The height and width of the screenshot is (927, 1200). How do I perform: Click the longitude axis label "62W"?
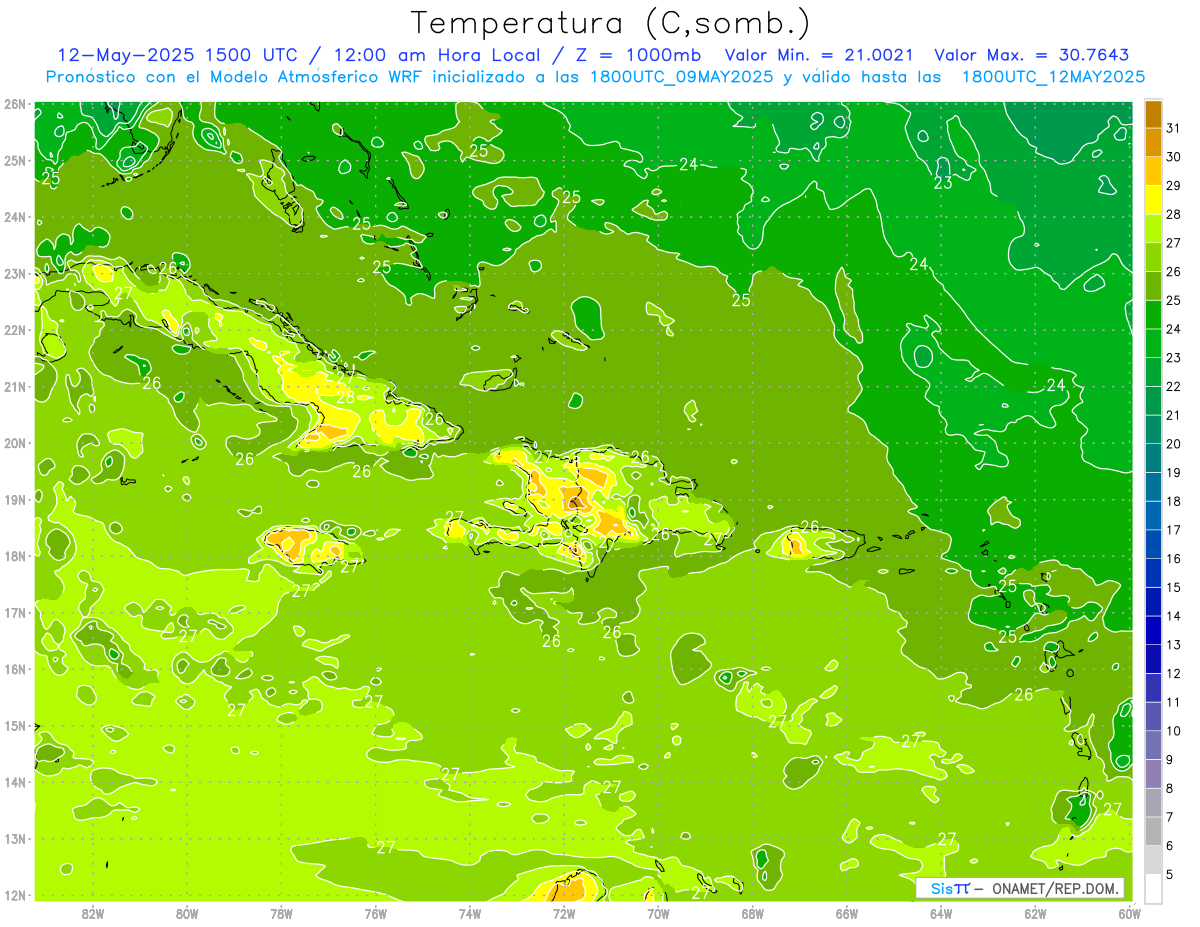click(x=1036, y=914)
